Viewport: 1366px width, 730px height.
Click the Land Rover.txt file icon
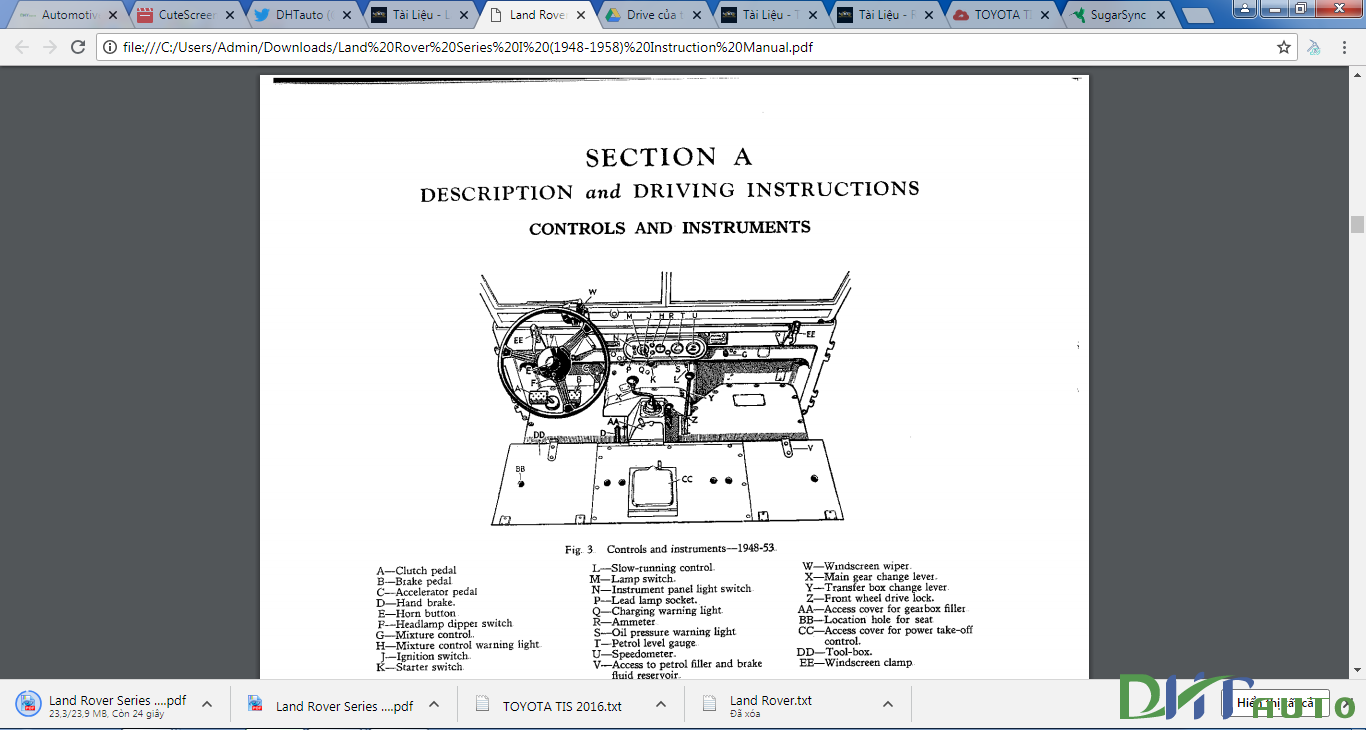710,704
